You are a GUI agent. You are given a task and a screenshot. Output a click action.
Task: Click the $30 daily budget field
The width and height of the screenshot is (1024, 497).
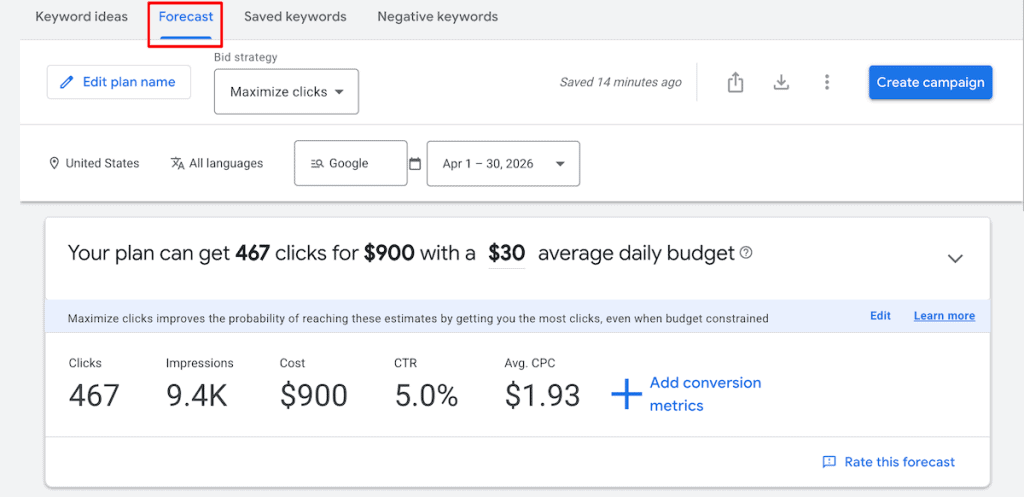507,253
